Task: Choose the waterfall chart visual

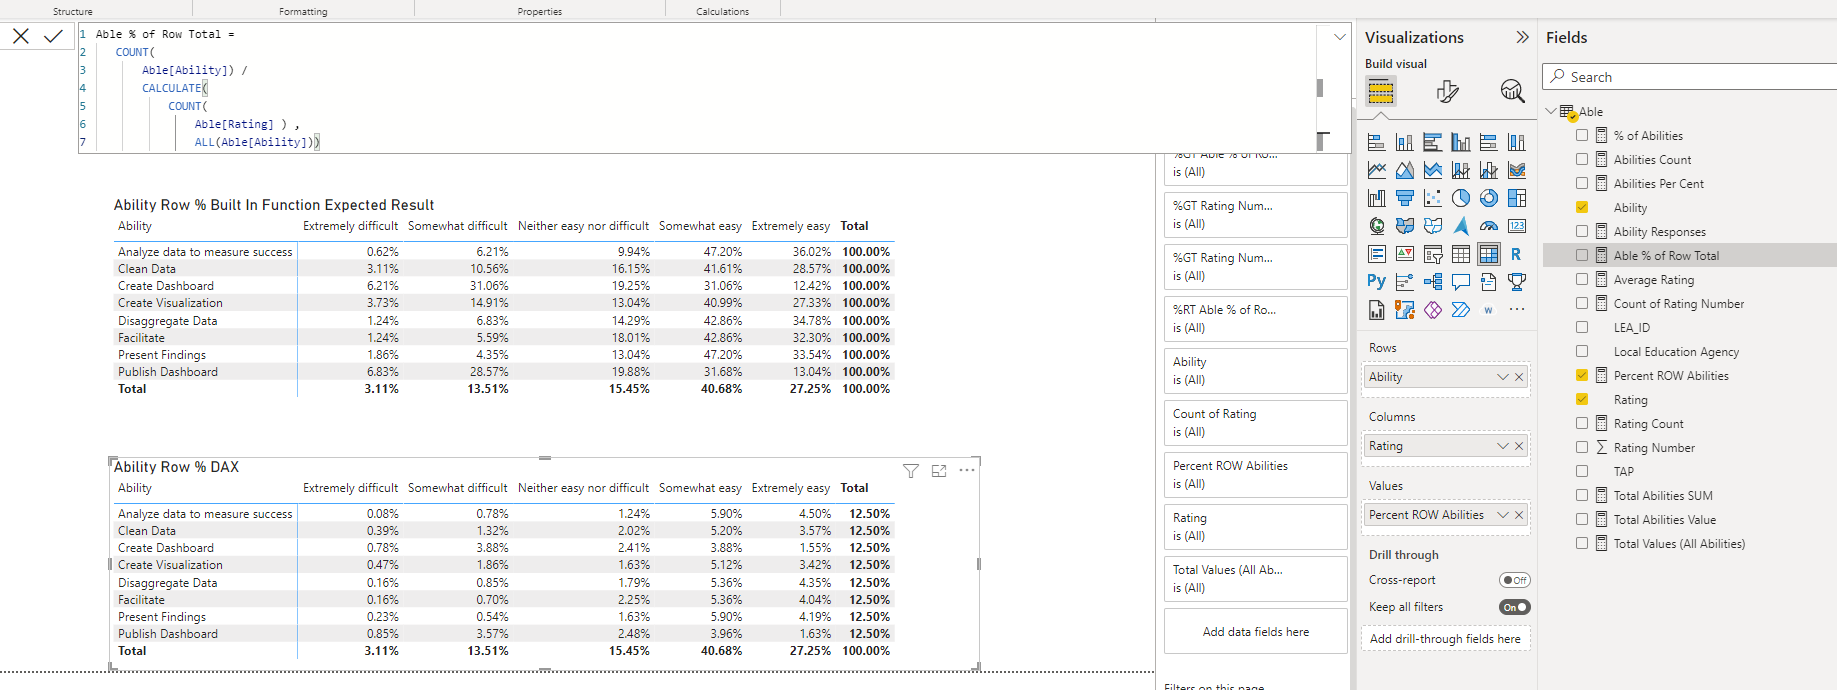Action: tap(1377, 198)
